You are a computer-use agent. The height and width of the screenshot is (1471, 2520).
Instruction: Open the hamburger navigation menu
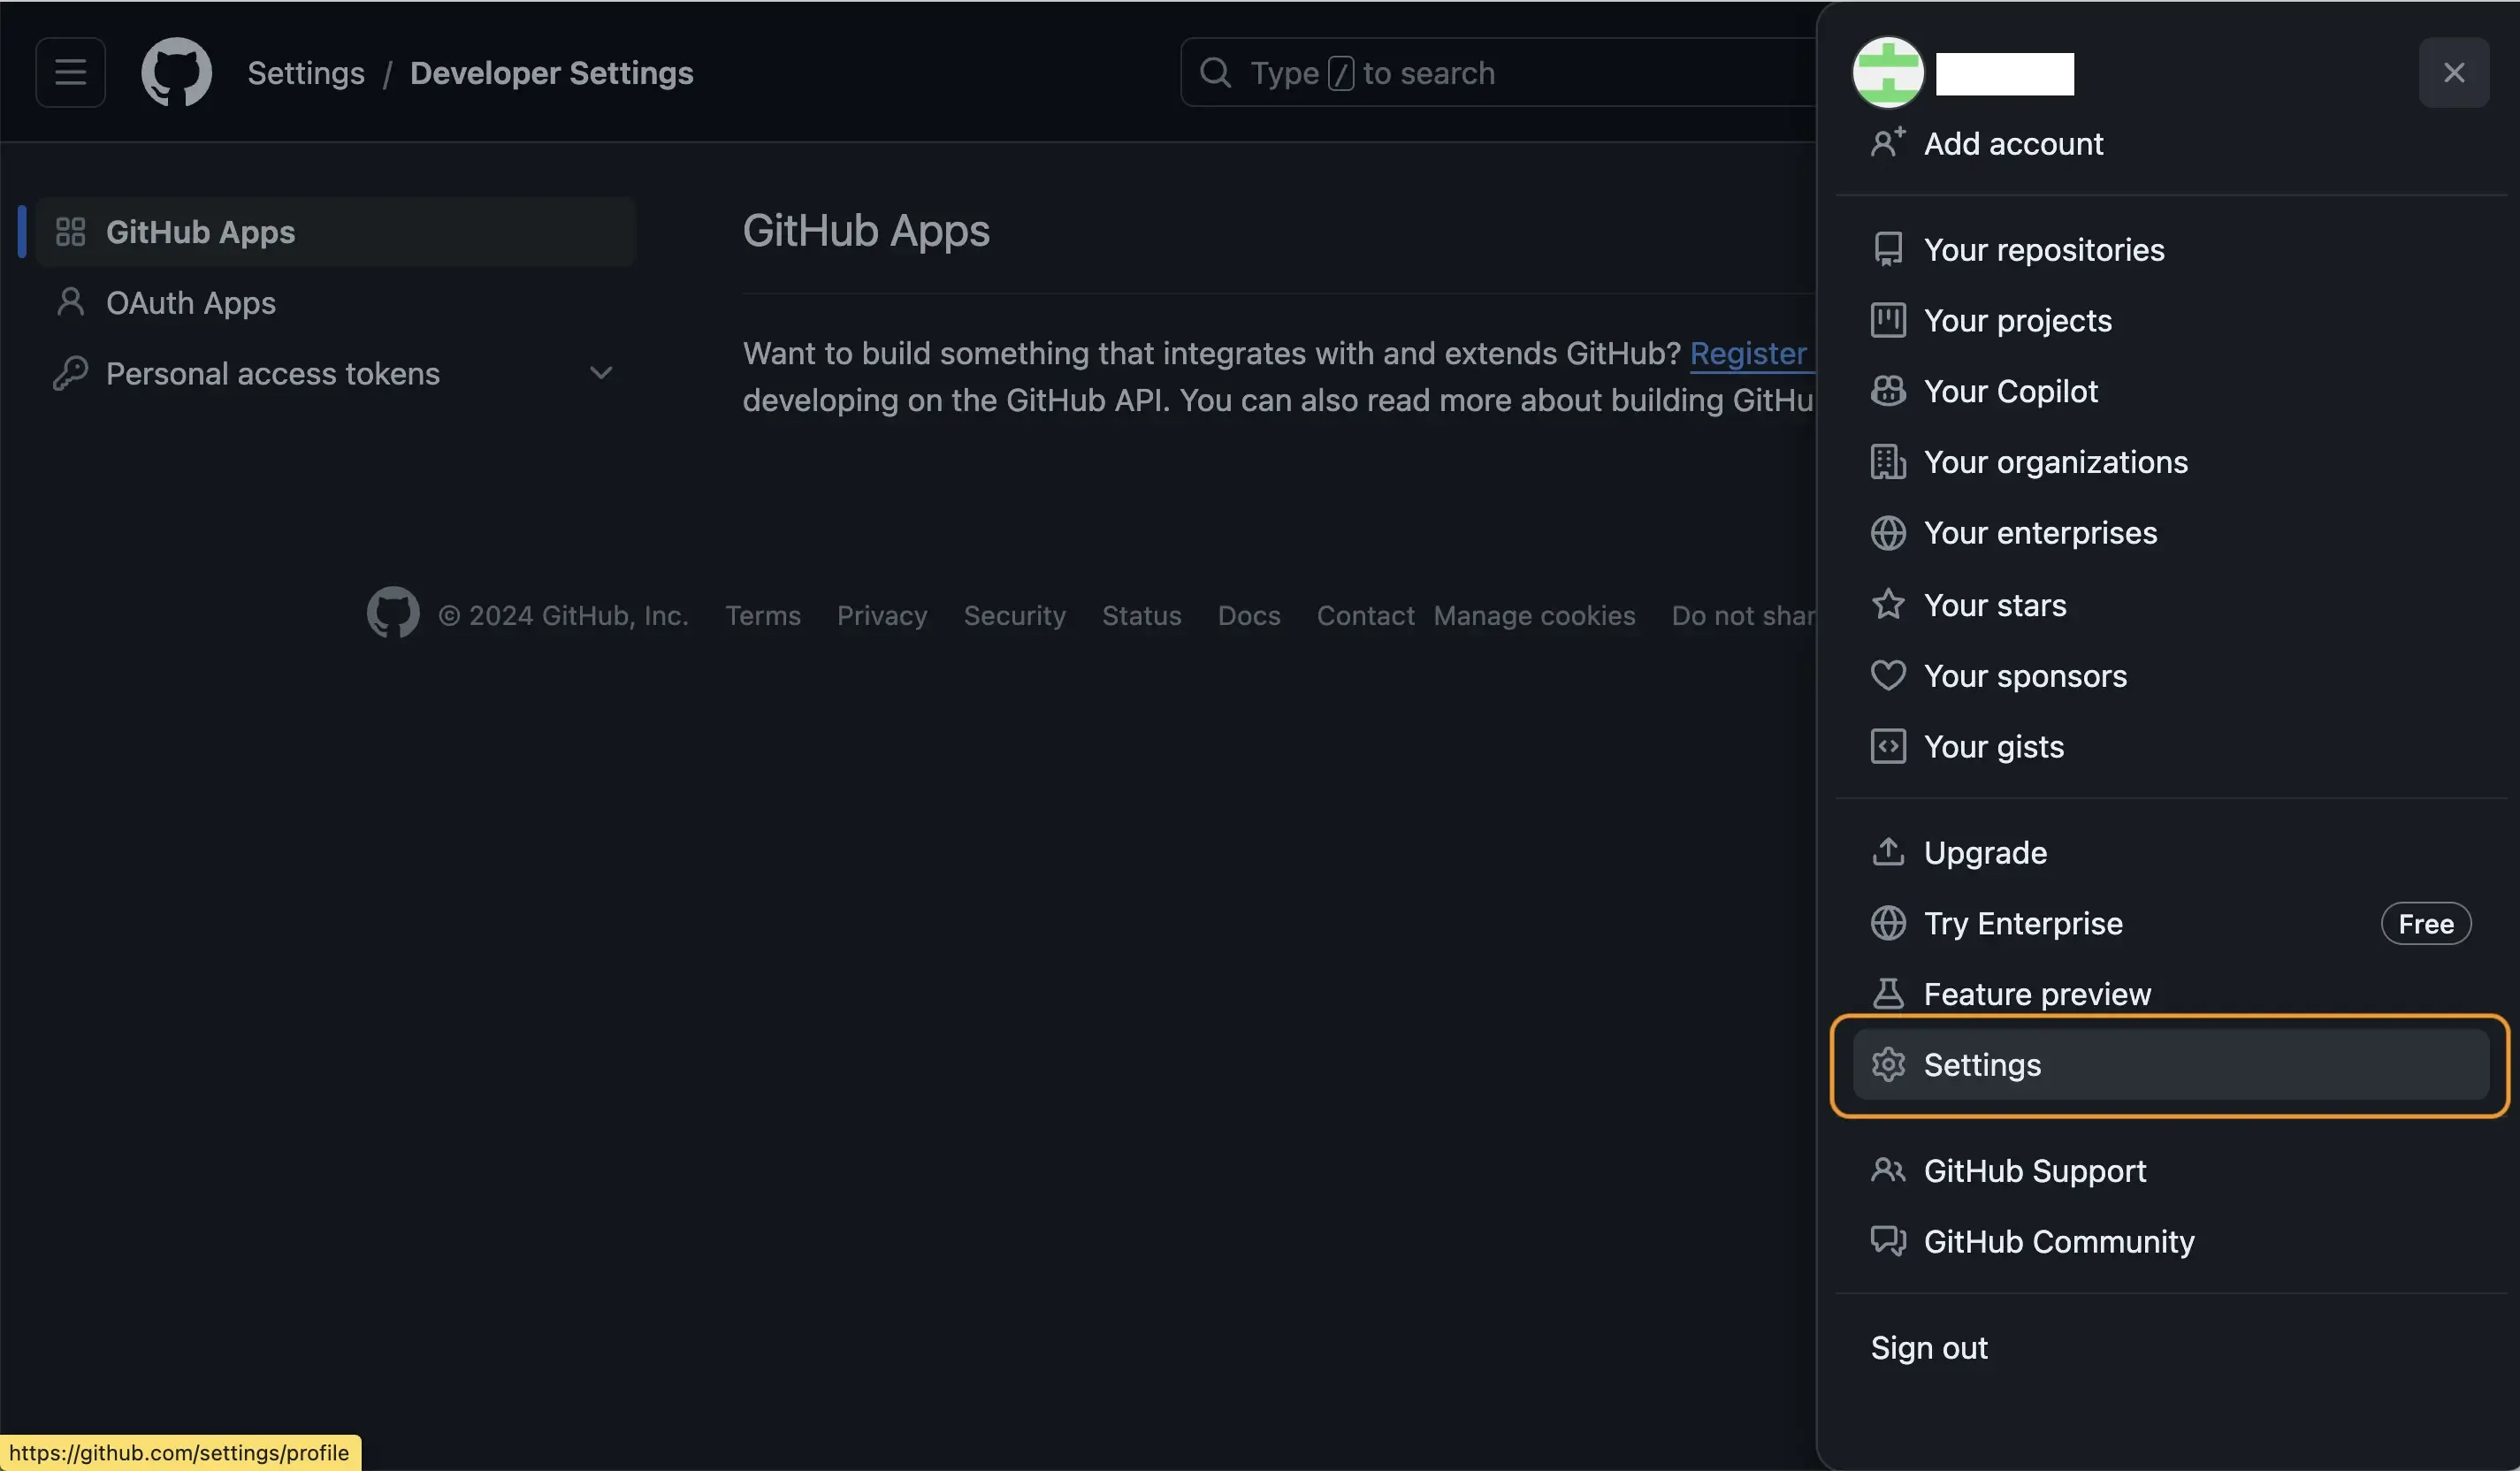point(70,72)
